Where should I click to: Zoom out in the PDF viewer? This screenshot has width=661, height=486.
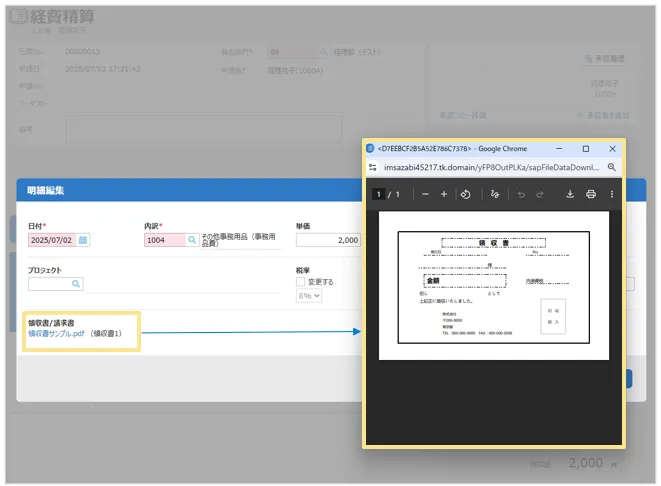pyautogui.click(x=425, y=194)
